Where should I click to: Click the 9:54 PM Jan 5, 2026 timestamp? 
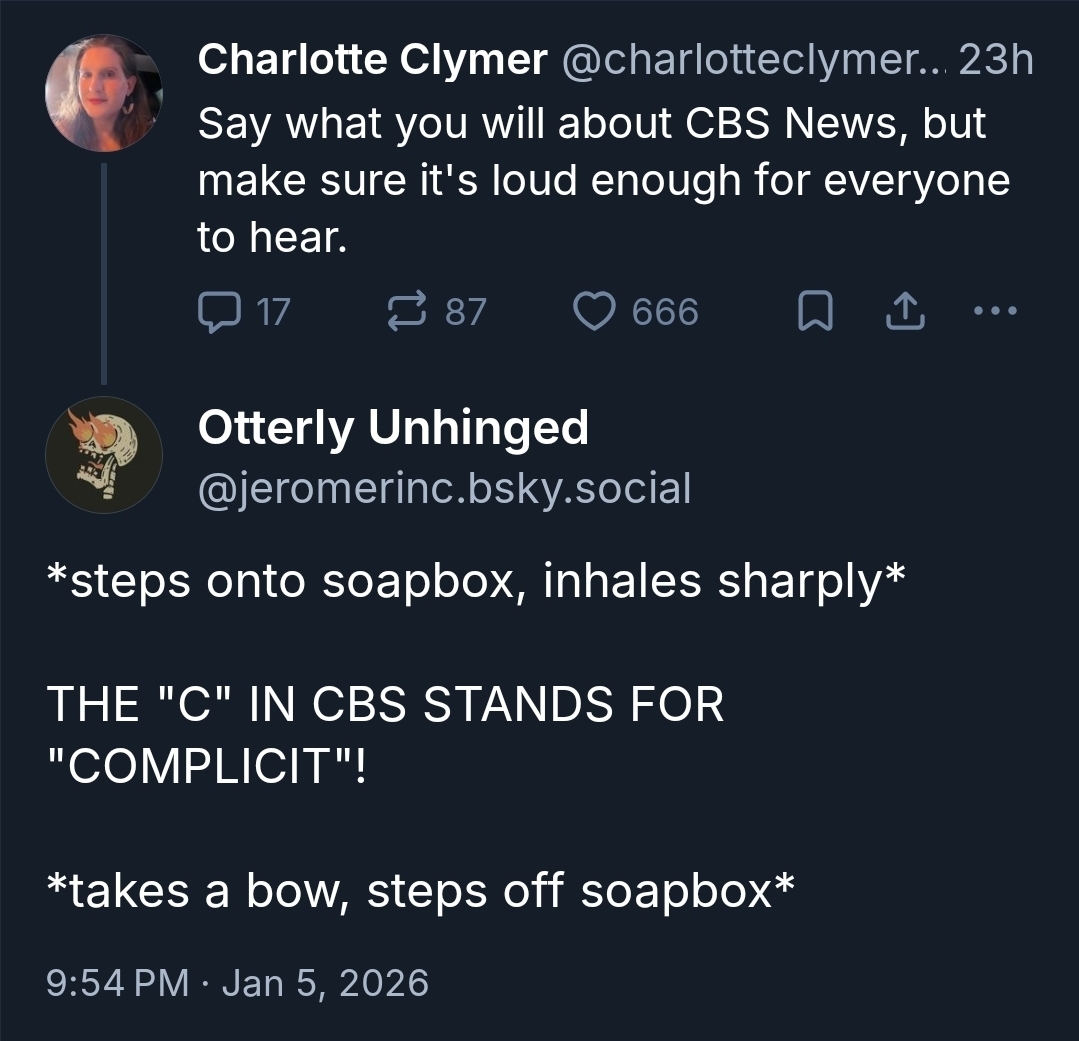[x=238, y=982]
